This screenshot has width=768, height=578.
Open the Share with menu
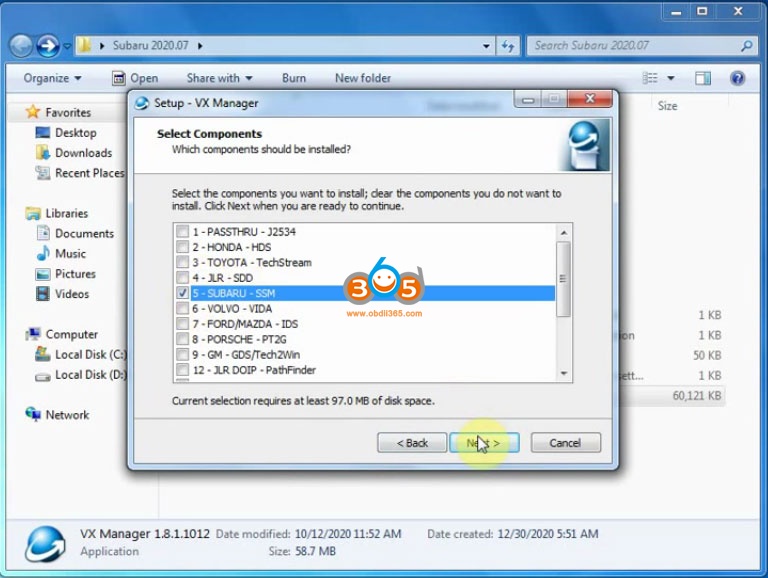click(x=219, y=78)
